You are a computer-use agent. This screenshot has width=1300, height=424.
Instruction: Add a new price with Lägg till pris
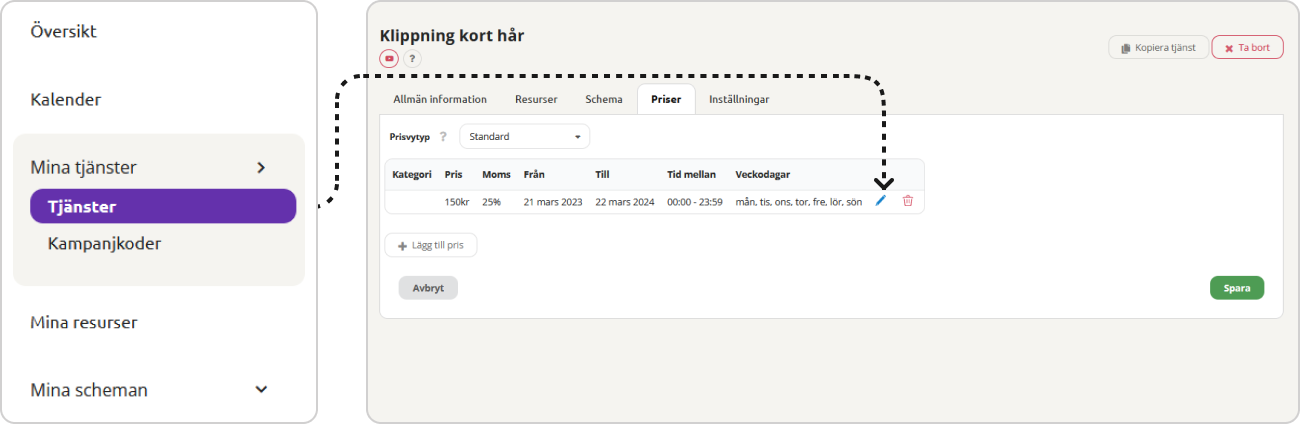coord(431,246)
